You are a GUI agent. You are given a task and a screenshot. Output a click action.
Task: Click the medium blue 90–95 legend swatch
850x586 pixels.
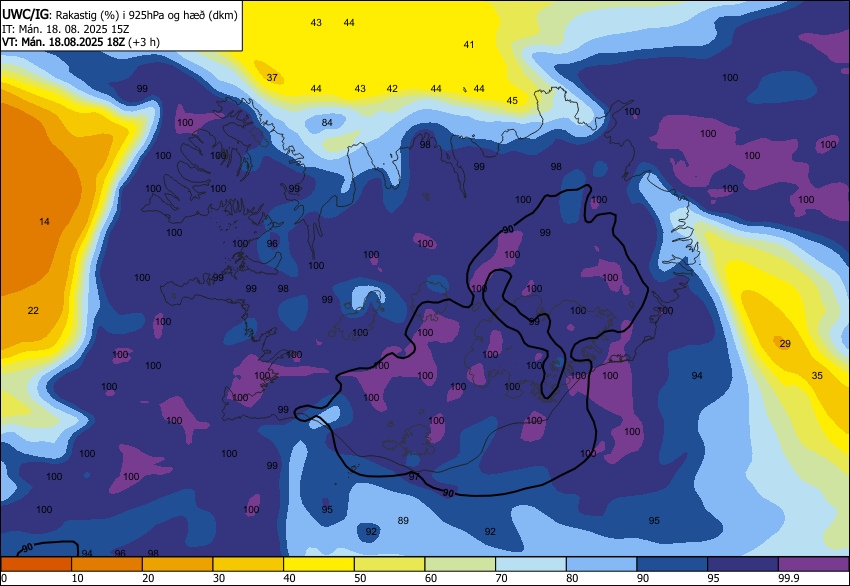[x=672, y=564]
